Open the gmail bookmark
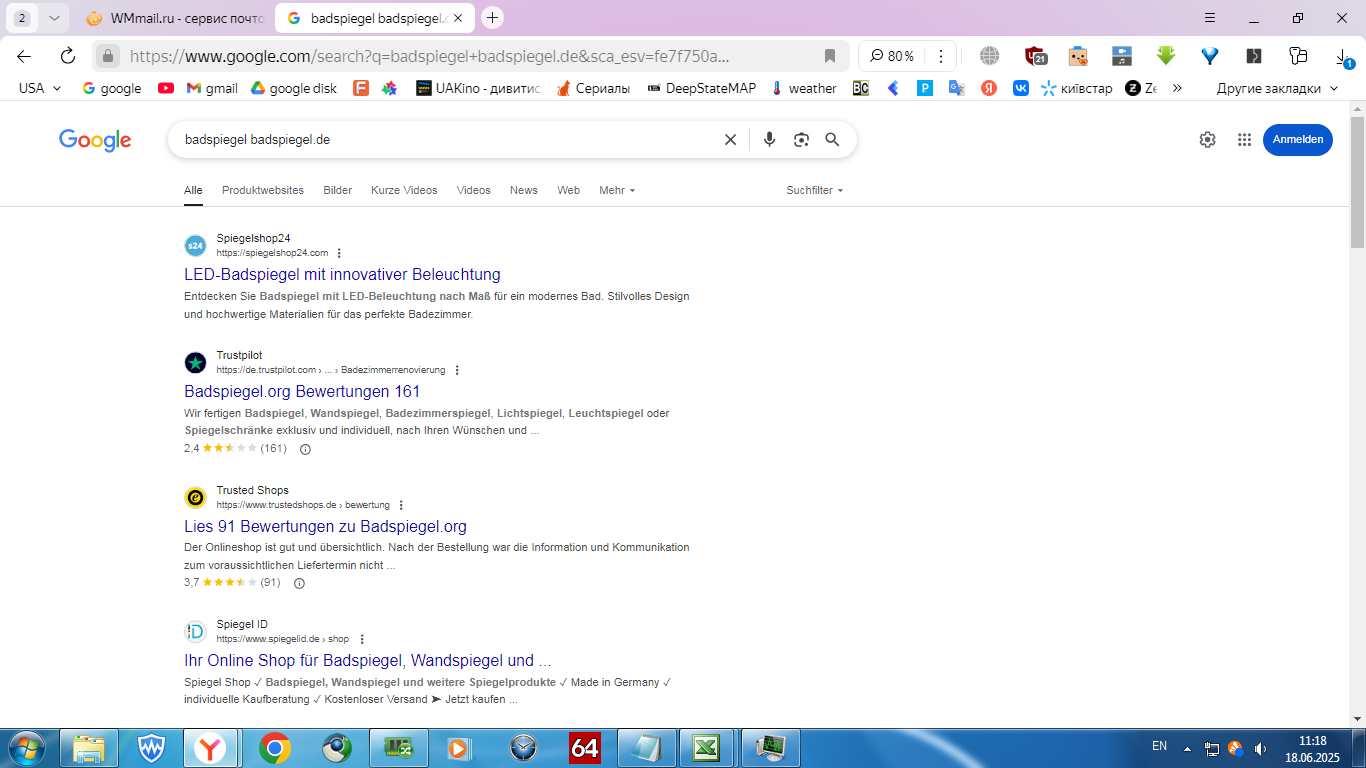1366x768 pixels. point(212,88)
